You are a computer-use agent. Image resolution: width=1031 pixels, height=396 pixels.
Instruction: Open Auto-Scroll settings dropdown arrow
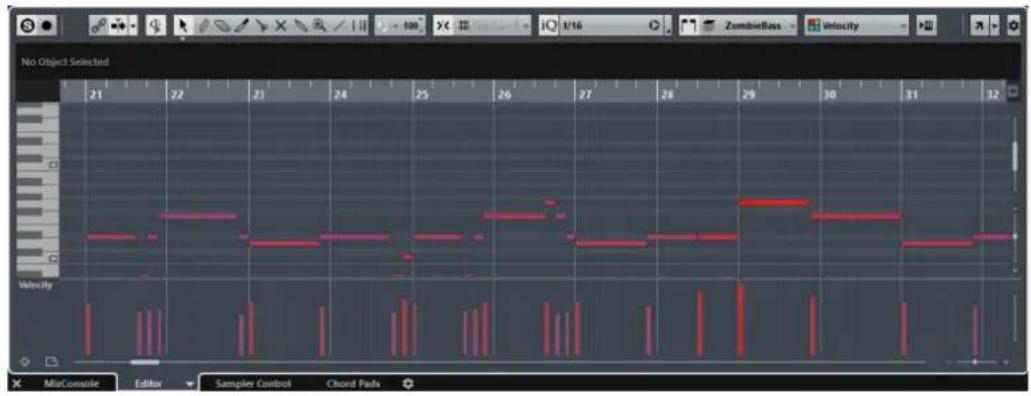(x=133, y=25)
